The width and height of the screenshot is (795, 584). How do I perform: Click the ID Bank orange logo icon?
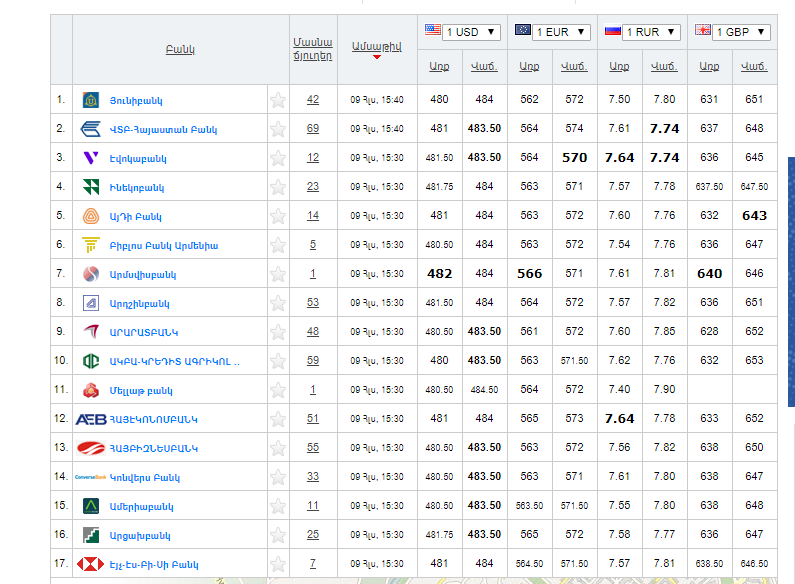91,216
